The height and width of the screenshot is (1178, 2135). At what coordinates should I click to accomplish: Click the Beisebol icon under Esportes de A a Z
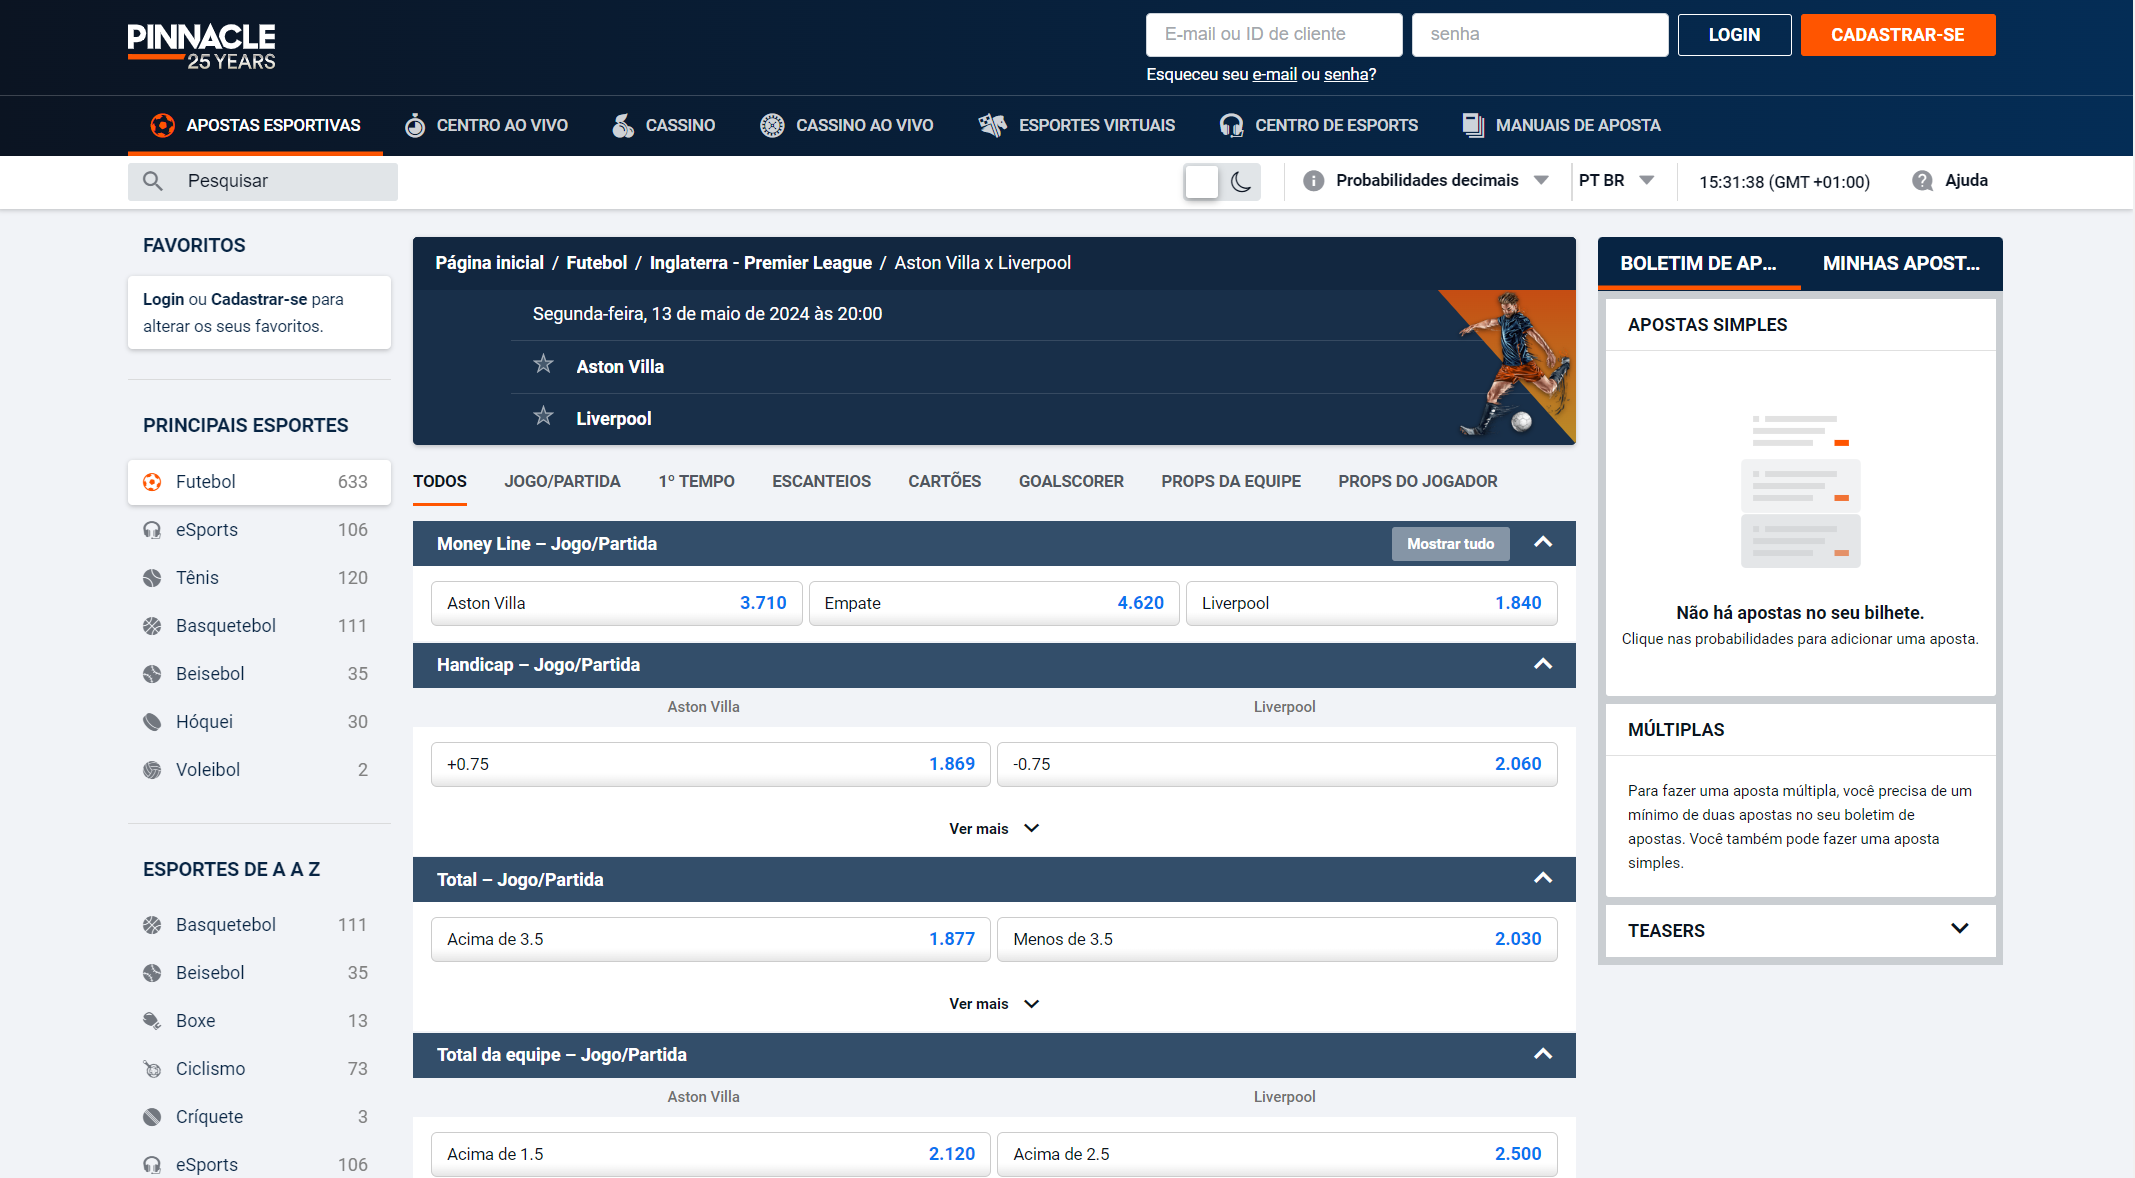click(152, 973)
